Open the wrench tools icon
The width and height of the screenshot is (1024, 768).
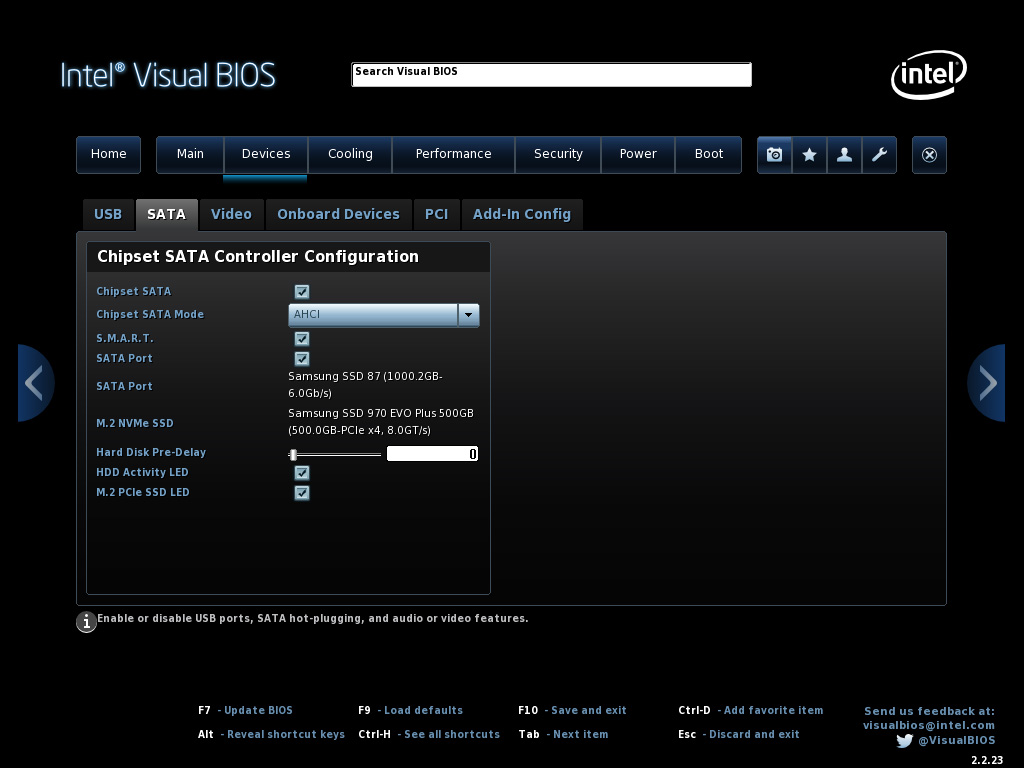pos(880,155)
